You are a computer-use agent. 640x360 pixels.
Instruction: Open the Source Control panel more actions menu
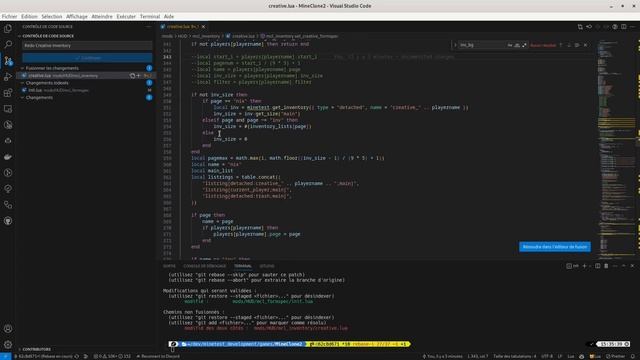tap(148, 27)
